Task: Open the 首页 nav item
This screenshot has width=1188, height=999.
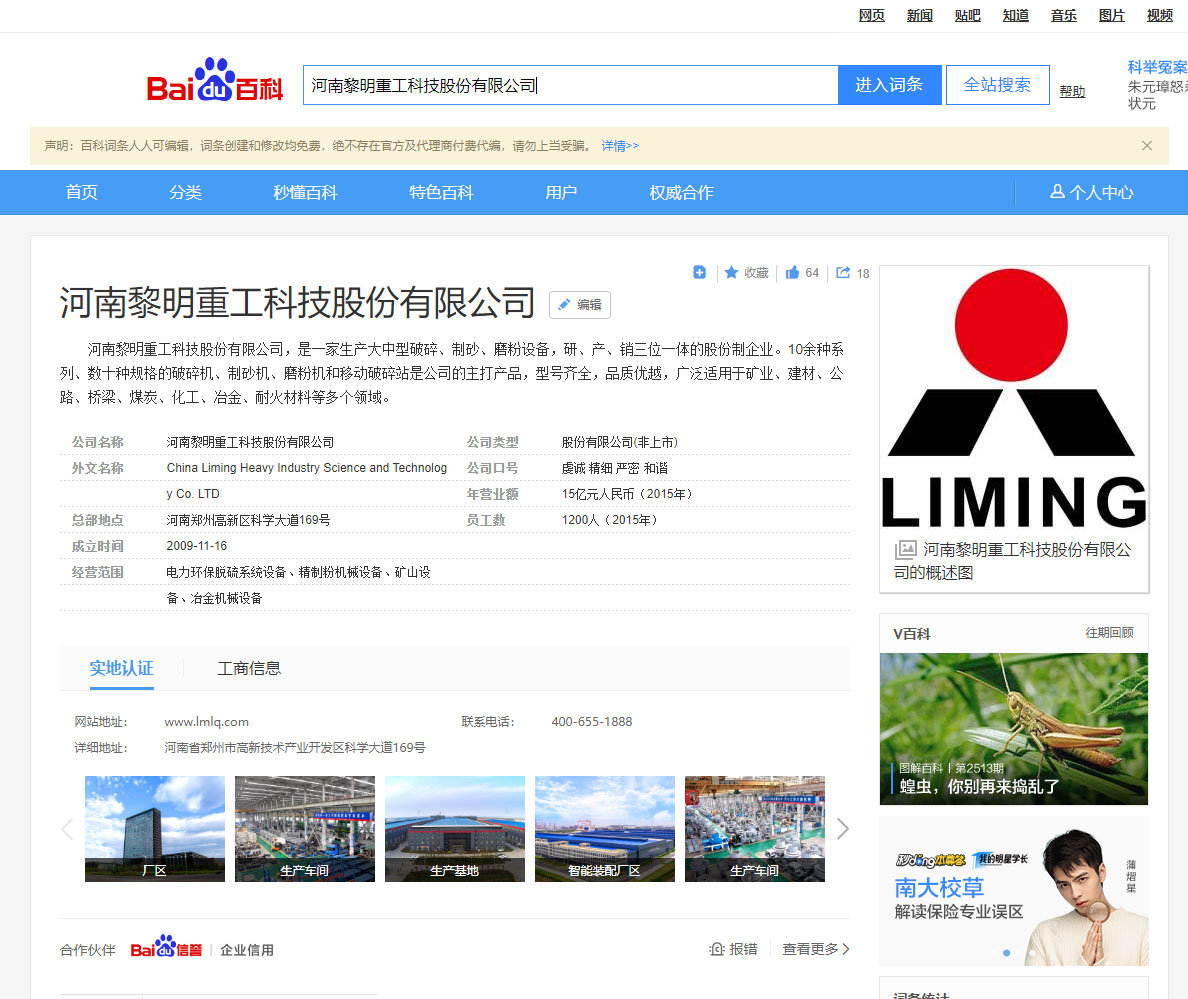Action: coord(81,192)
